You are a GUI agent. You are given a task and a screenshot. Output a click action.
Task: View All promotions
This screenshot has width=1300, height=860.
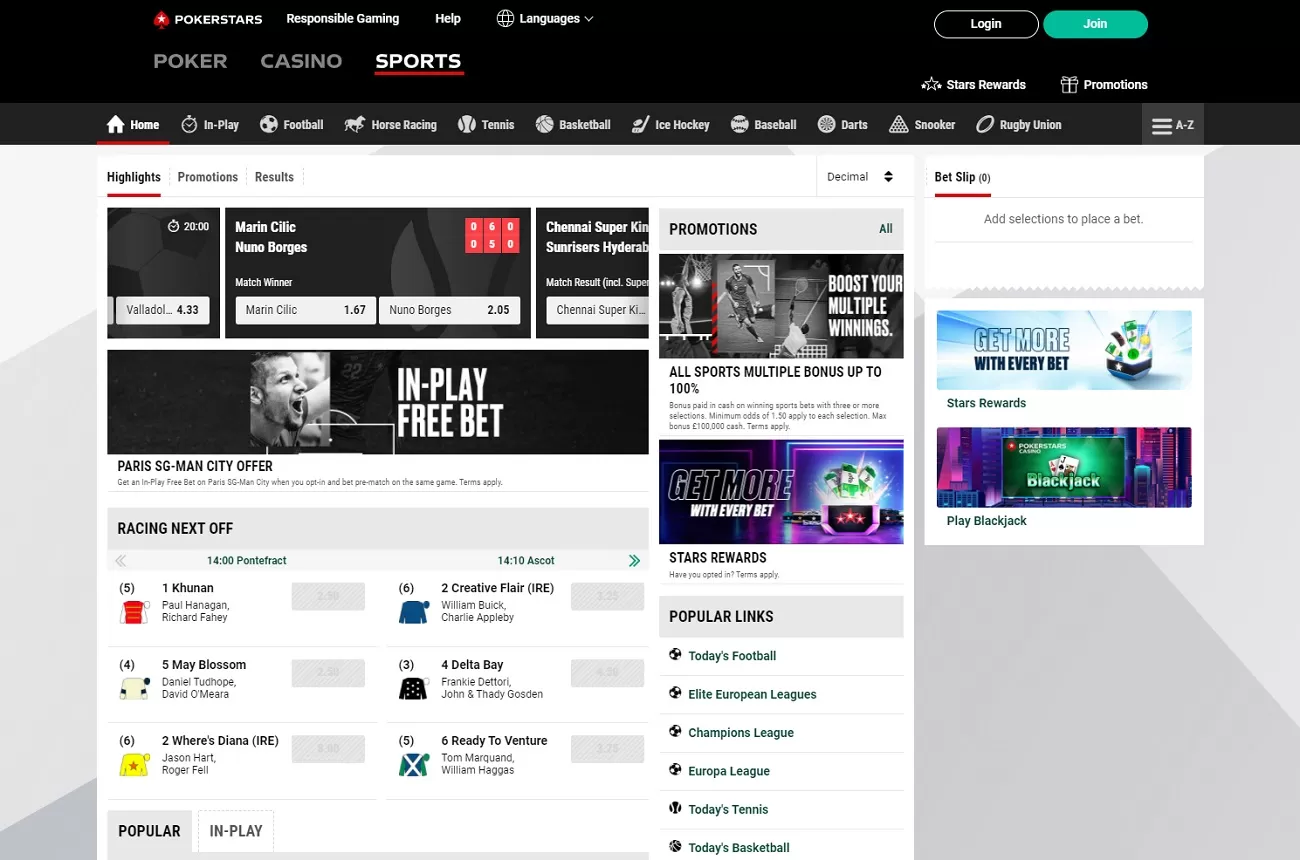tap(885, 229)
